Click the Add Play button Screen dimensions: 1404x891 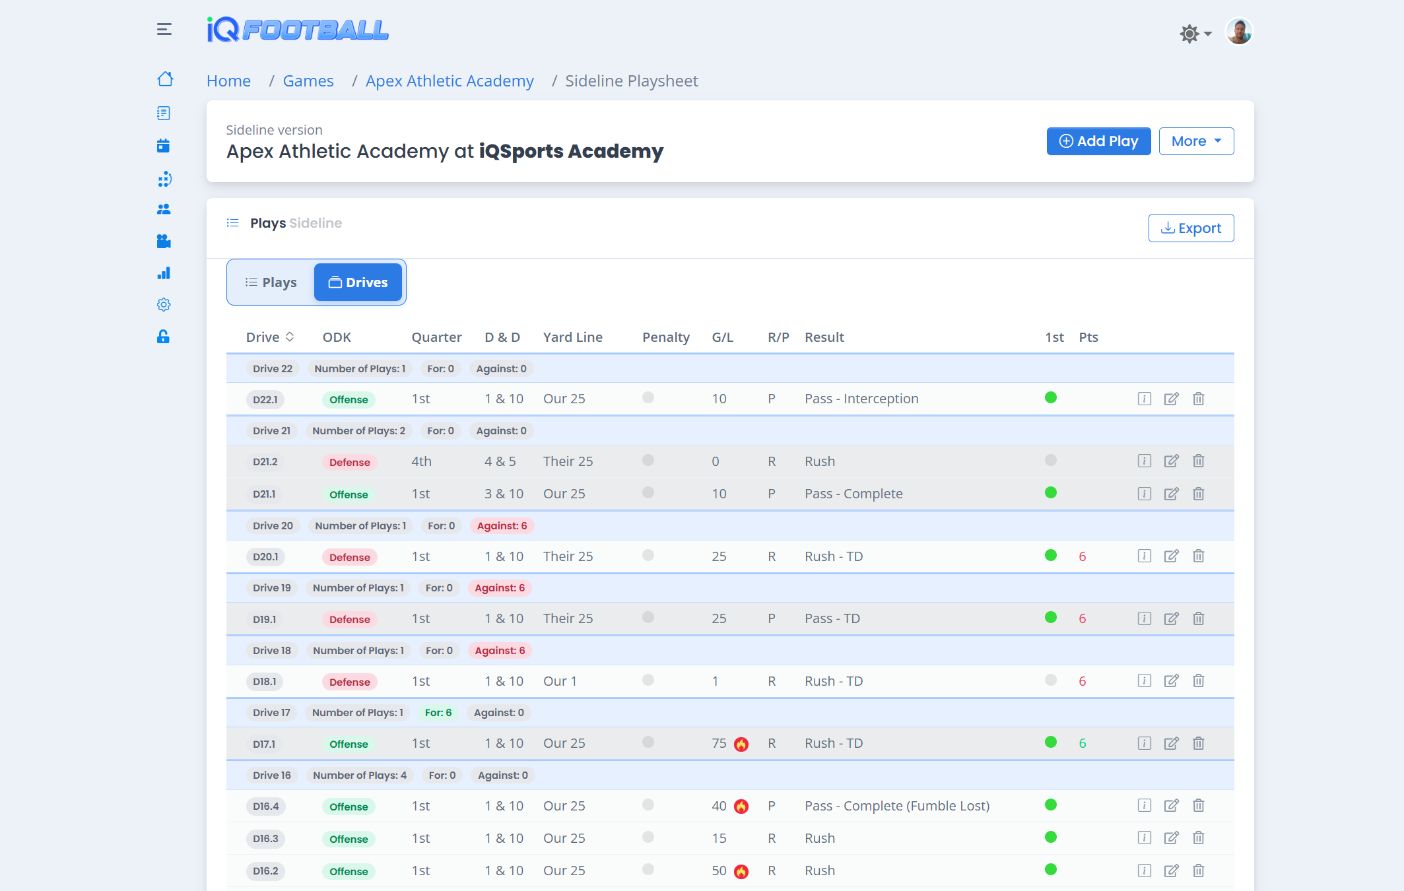1099,141
